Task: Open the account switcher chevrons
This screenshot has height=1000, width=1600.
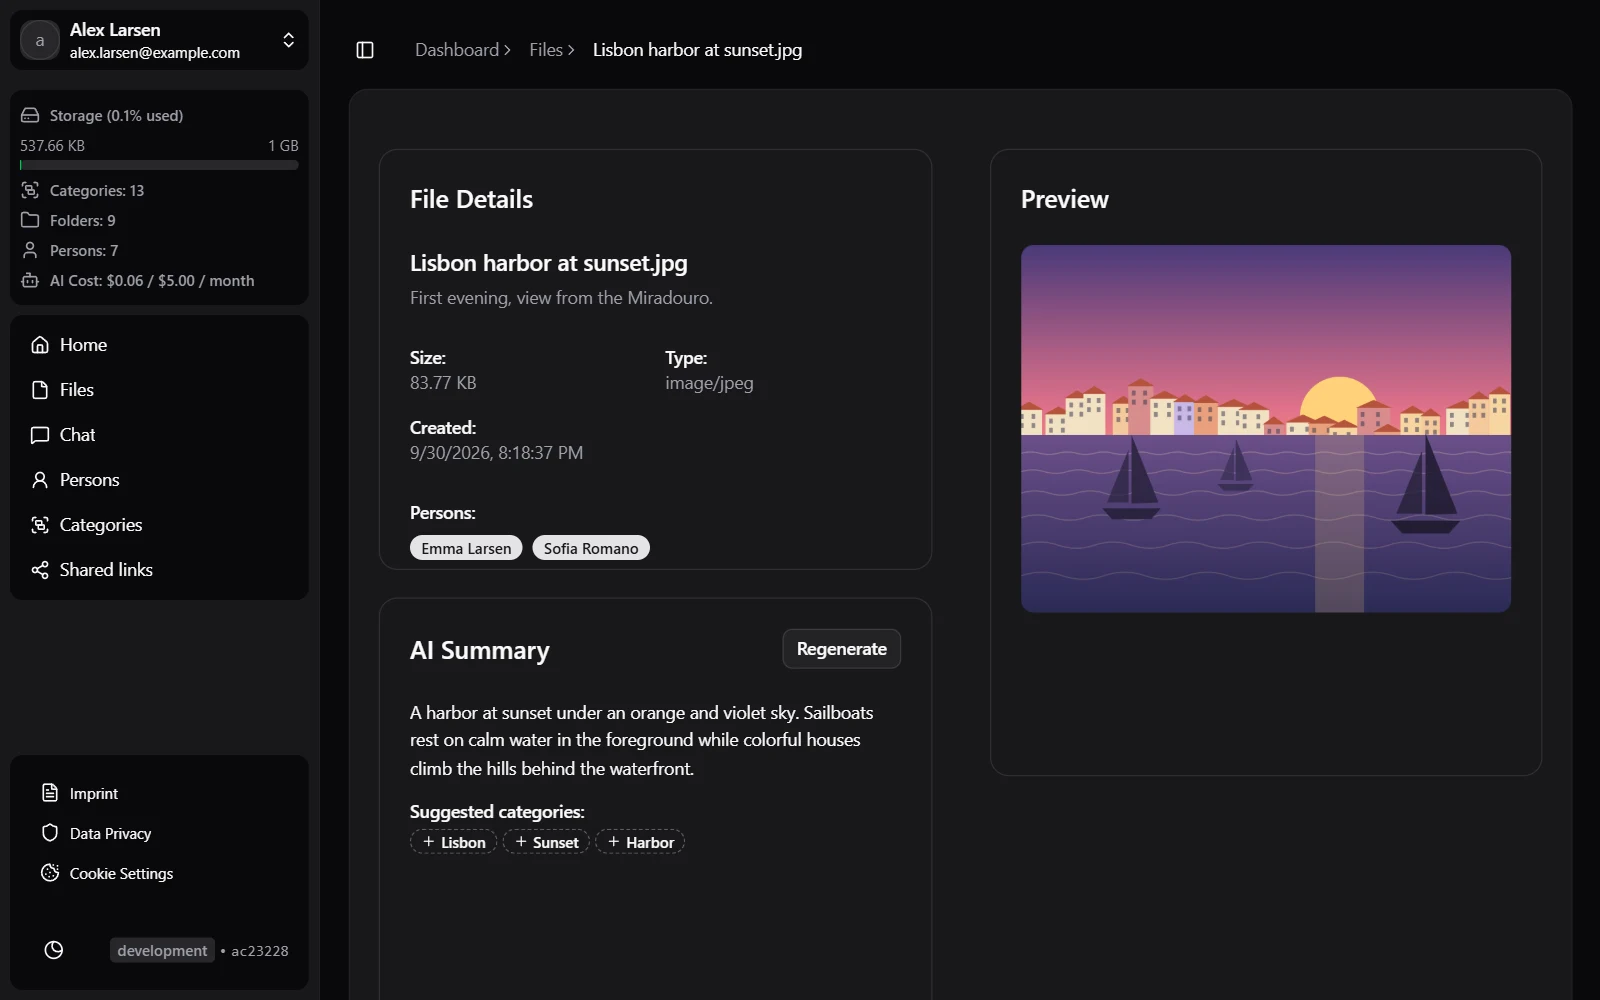Action: point(288,40)
